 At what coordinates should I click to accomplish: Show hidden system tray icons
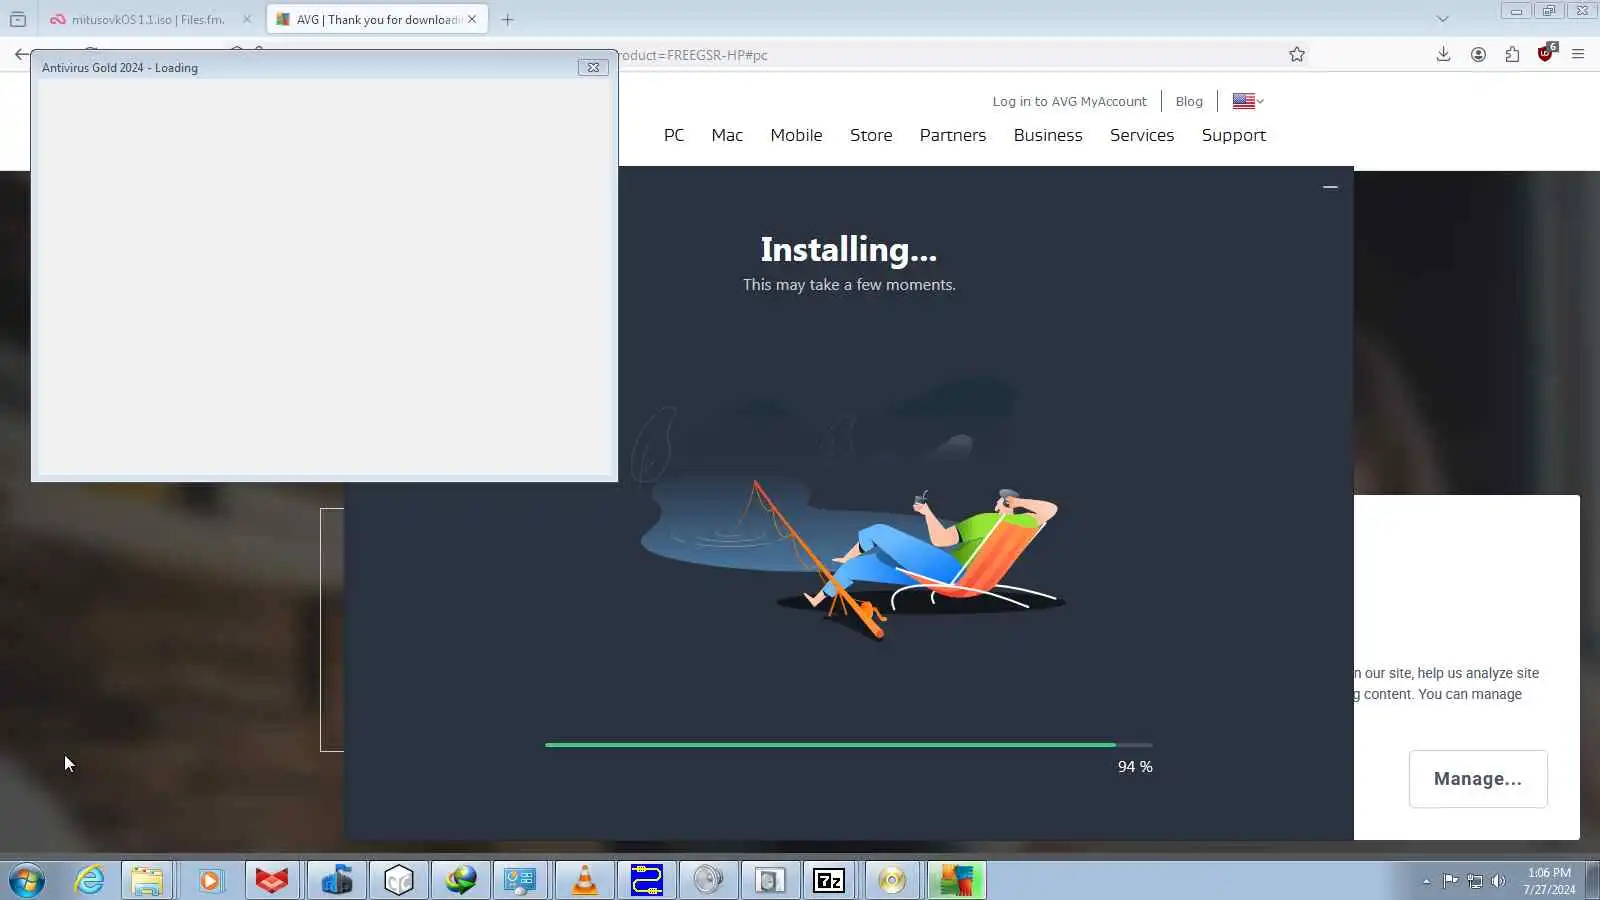[1426, 881]
